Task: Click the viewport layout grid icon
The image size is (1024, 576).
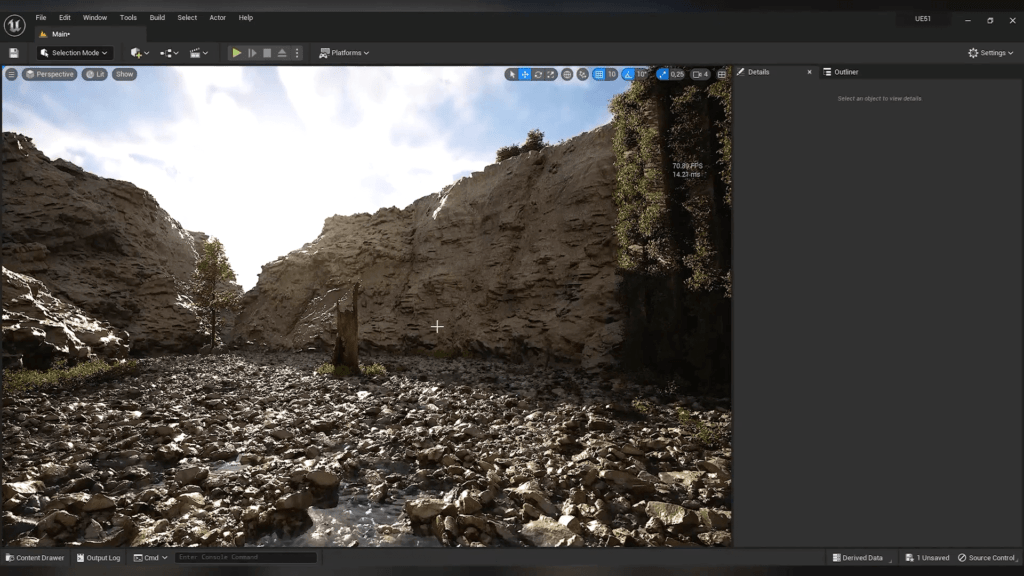Action: click(722, 74)
